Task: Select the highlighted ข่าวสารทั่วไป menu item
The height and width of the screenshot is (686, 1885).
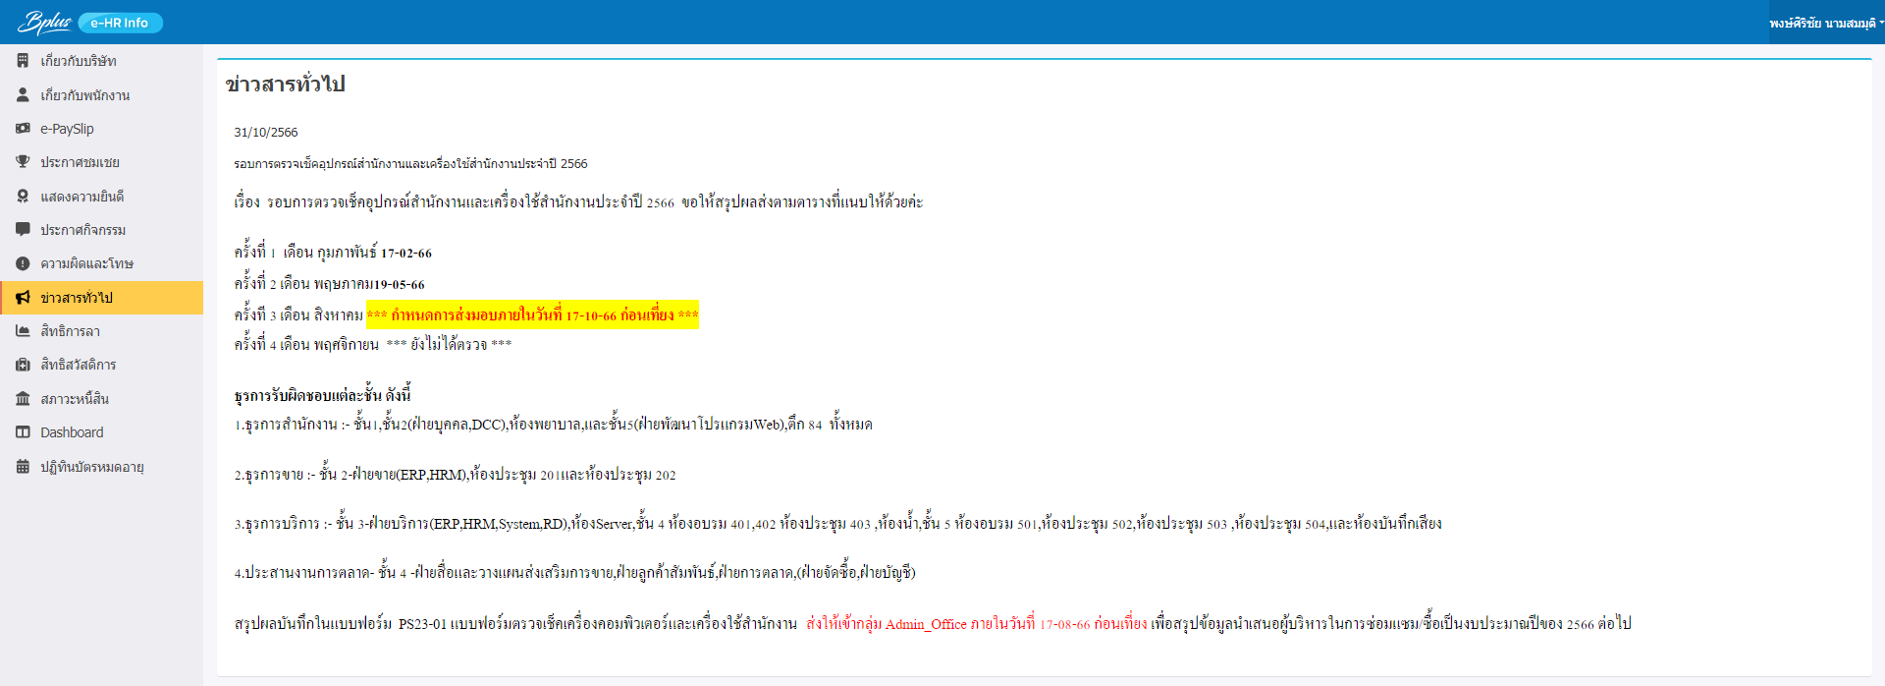Action: pyautogui.click(x=101, y=297)
